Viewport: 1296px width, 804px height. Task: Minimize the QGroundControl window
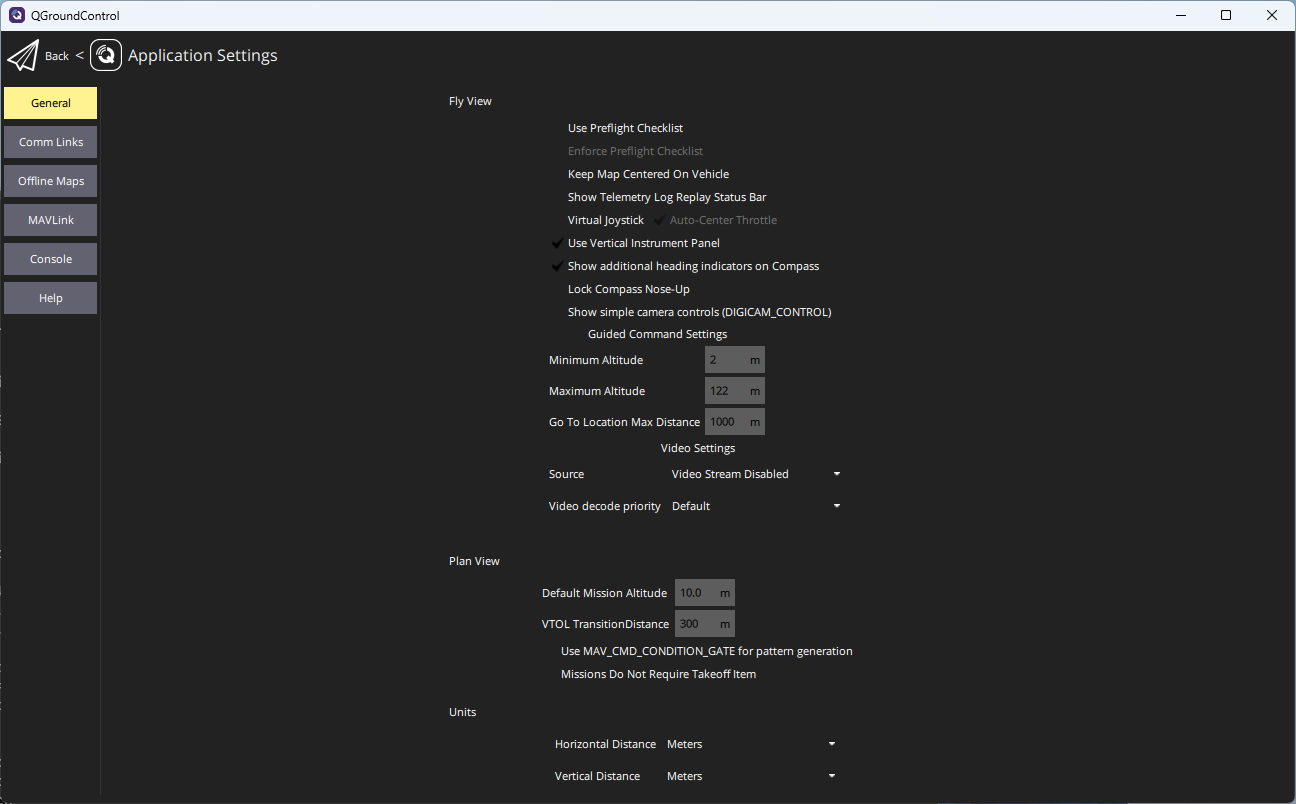tap(1181, 15)
